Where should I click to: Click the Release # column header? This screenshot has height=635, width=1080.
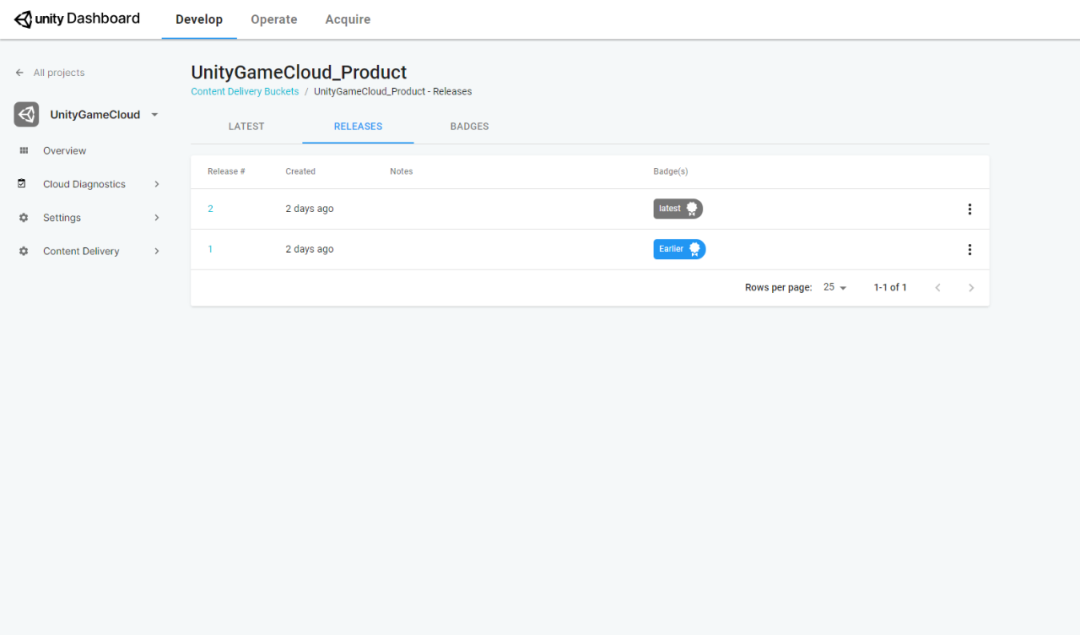click(x=226, y=171)
